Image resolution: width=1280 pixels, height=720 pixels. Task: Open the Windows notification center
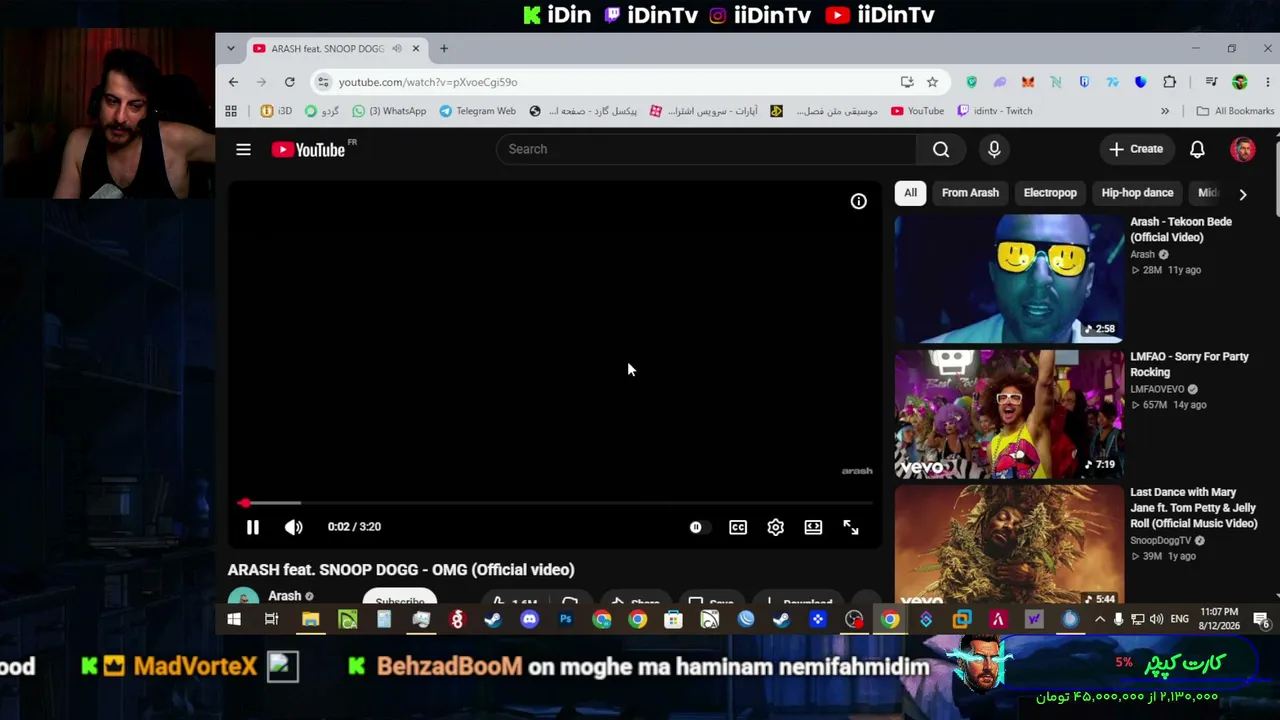coord(1261,620)
